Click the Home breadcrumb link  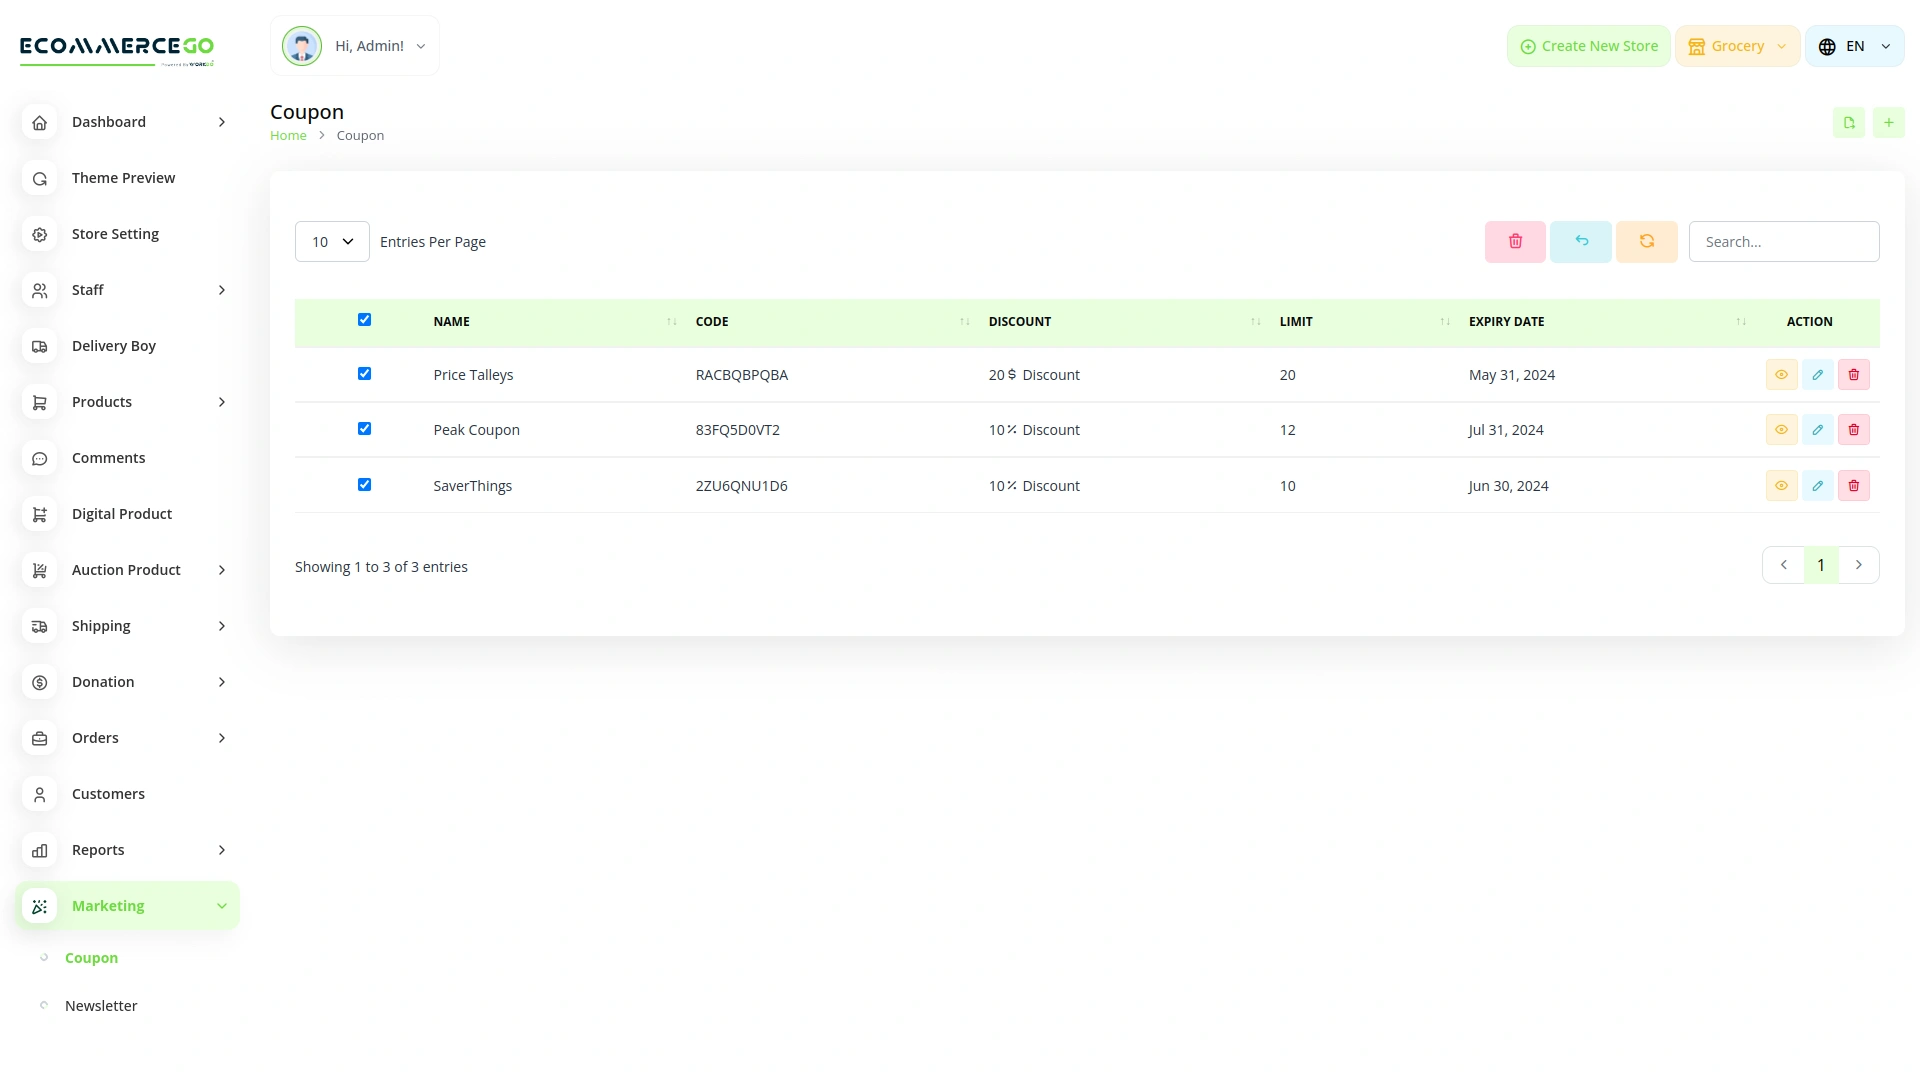point(288,135)
